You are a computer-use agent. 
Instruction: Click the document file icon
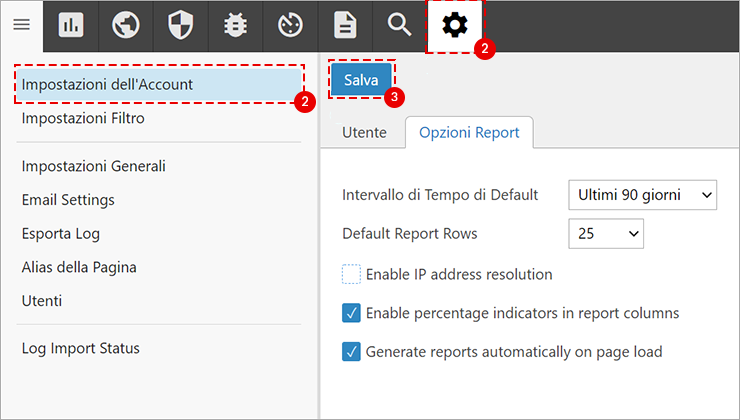tap(345, 25)
